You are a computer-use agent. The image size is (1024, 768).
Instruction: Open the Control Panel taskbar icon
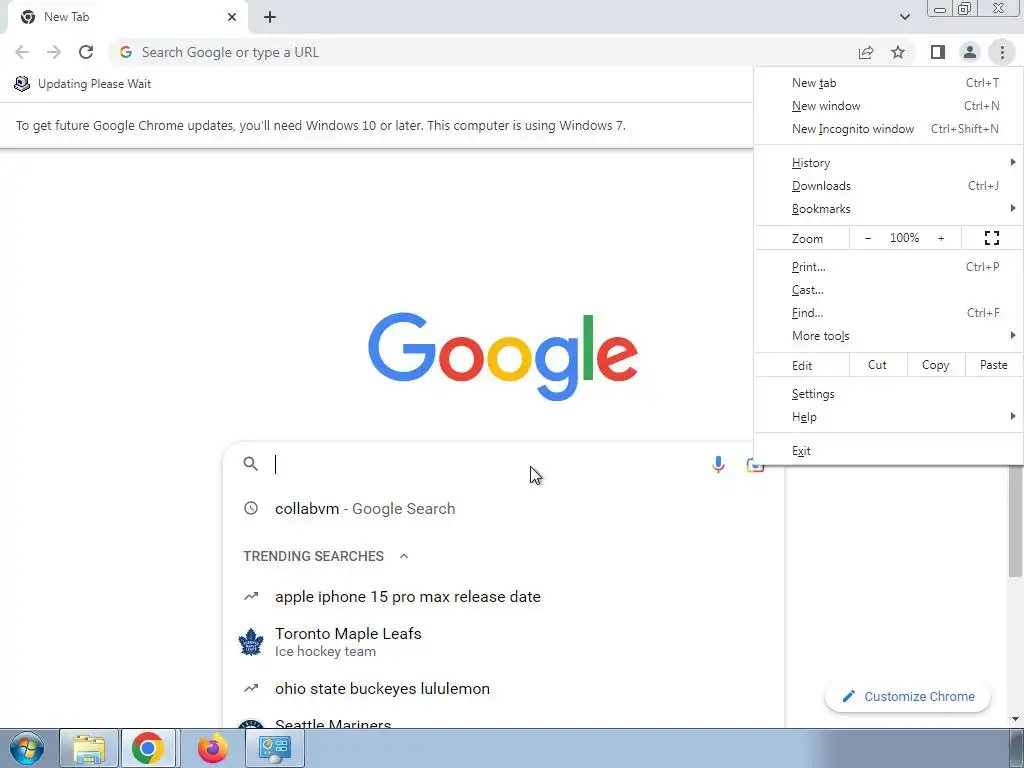(274, 748)
